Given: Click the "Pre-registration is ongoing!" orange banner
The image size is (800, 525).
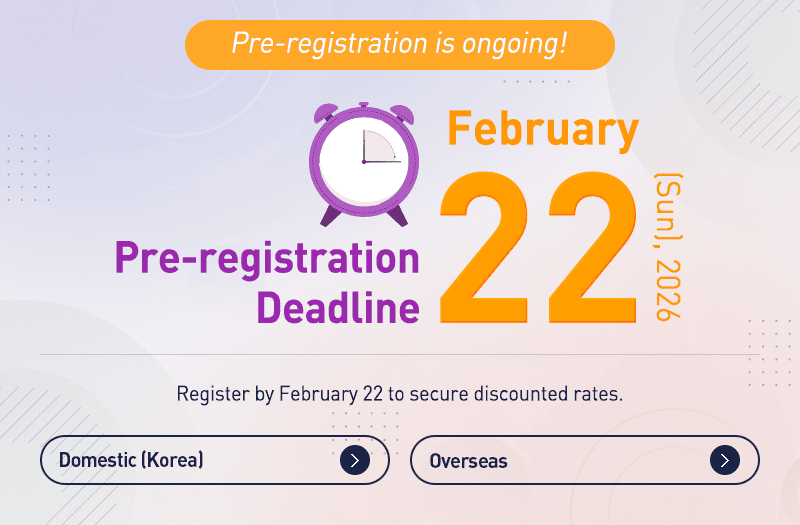Looking at the screenshot, I should point(400,44).
